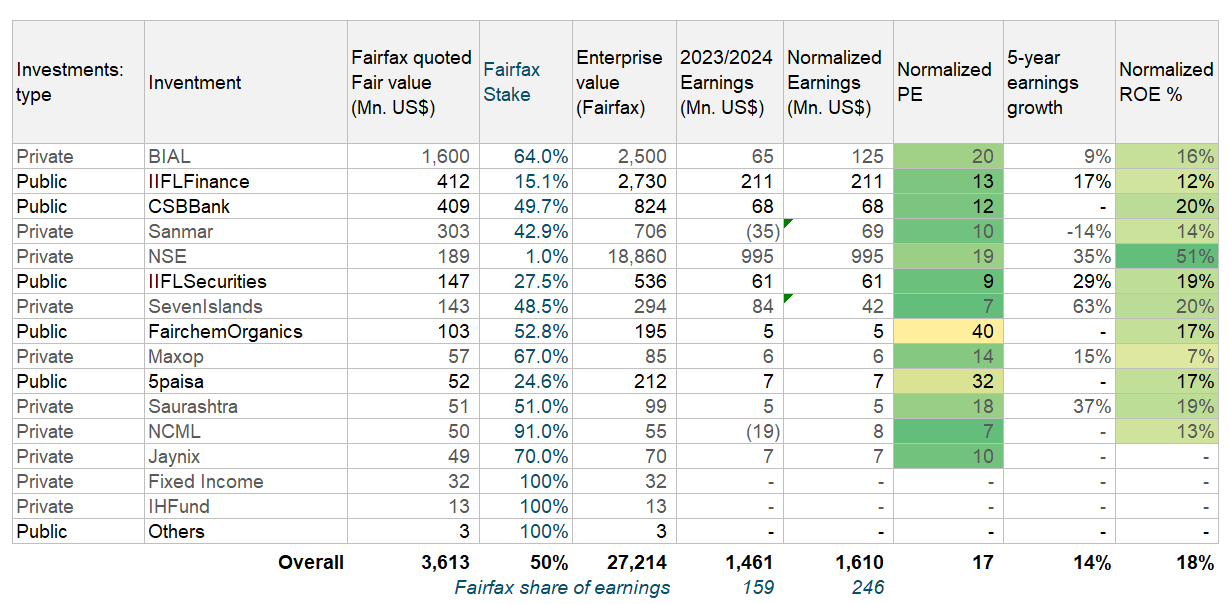The width and height of the screenshot is (1229, 604).
Task: Click the FairchemOrganics cell
Action: pos(245,331)
